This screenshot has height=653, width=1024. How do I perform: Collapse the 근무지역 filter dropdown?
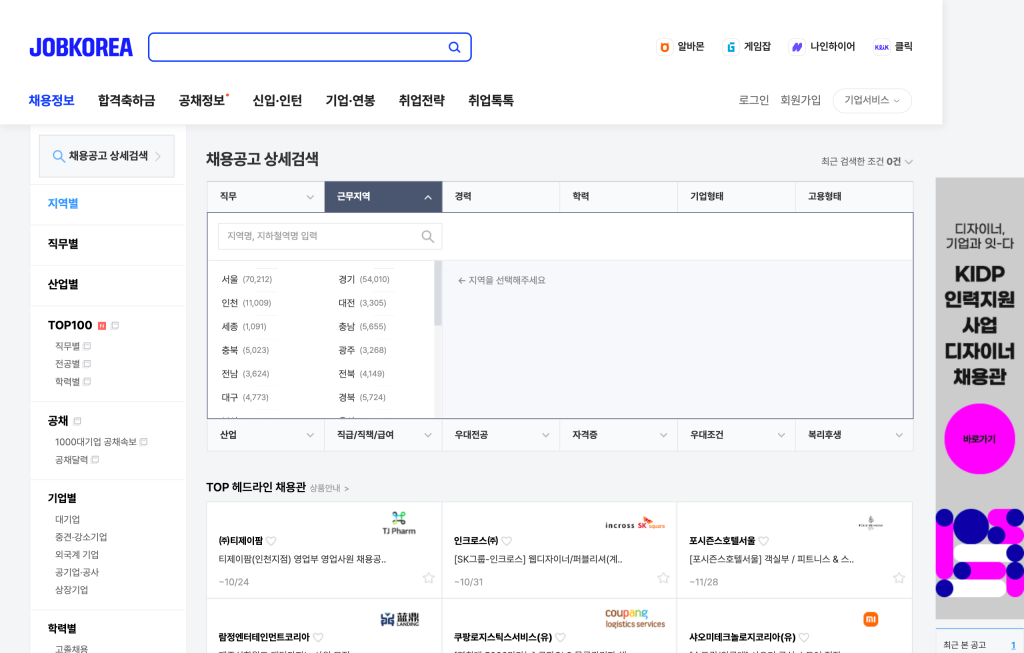coord(383,197)
